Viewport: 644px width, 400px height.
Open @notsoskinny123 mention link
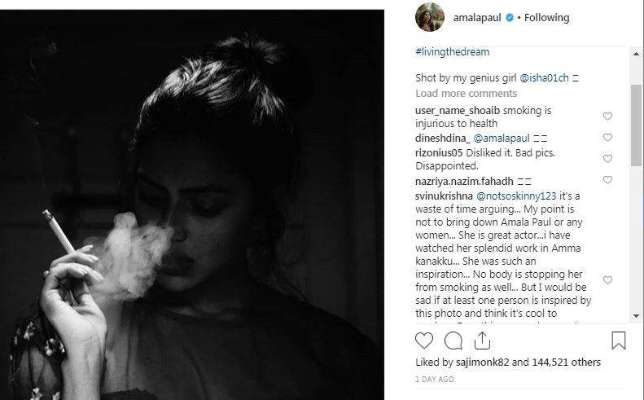pyautogui.click(x=516, y=196)
